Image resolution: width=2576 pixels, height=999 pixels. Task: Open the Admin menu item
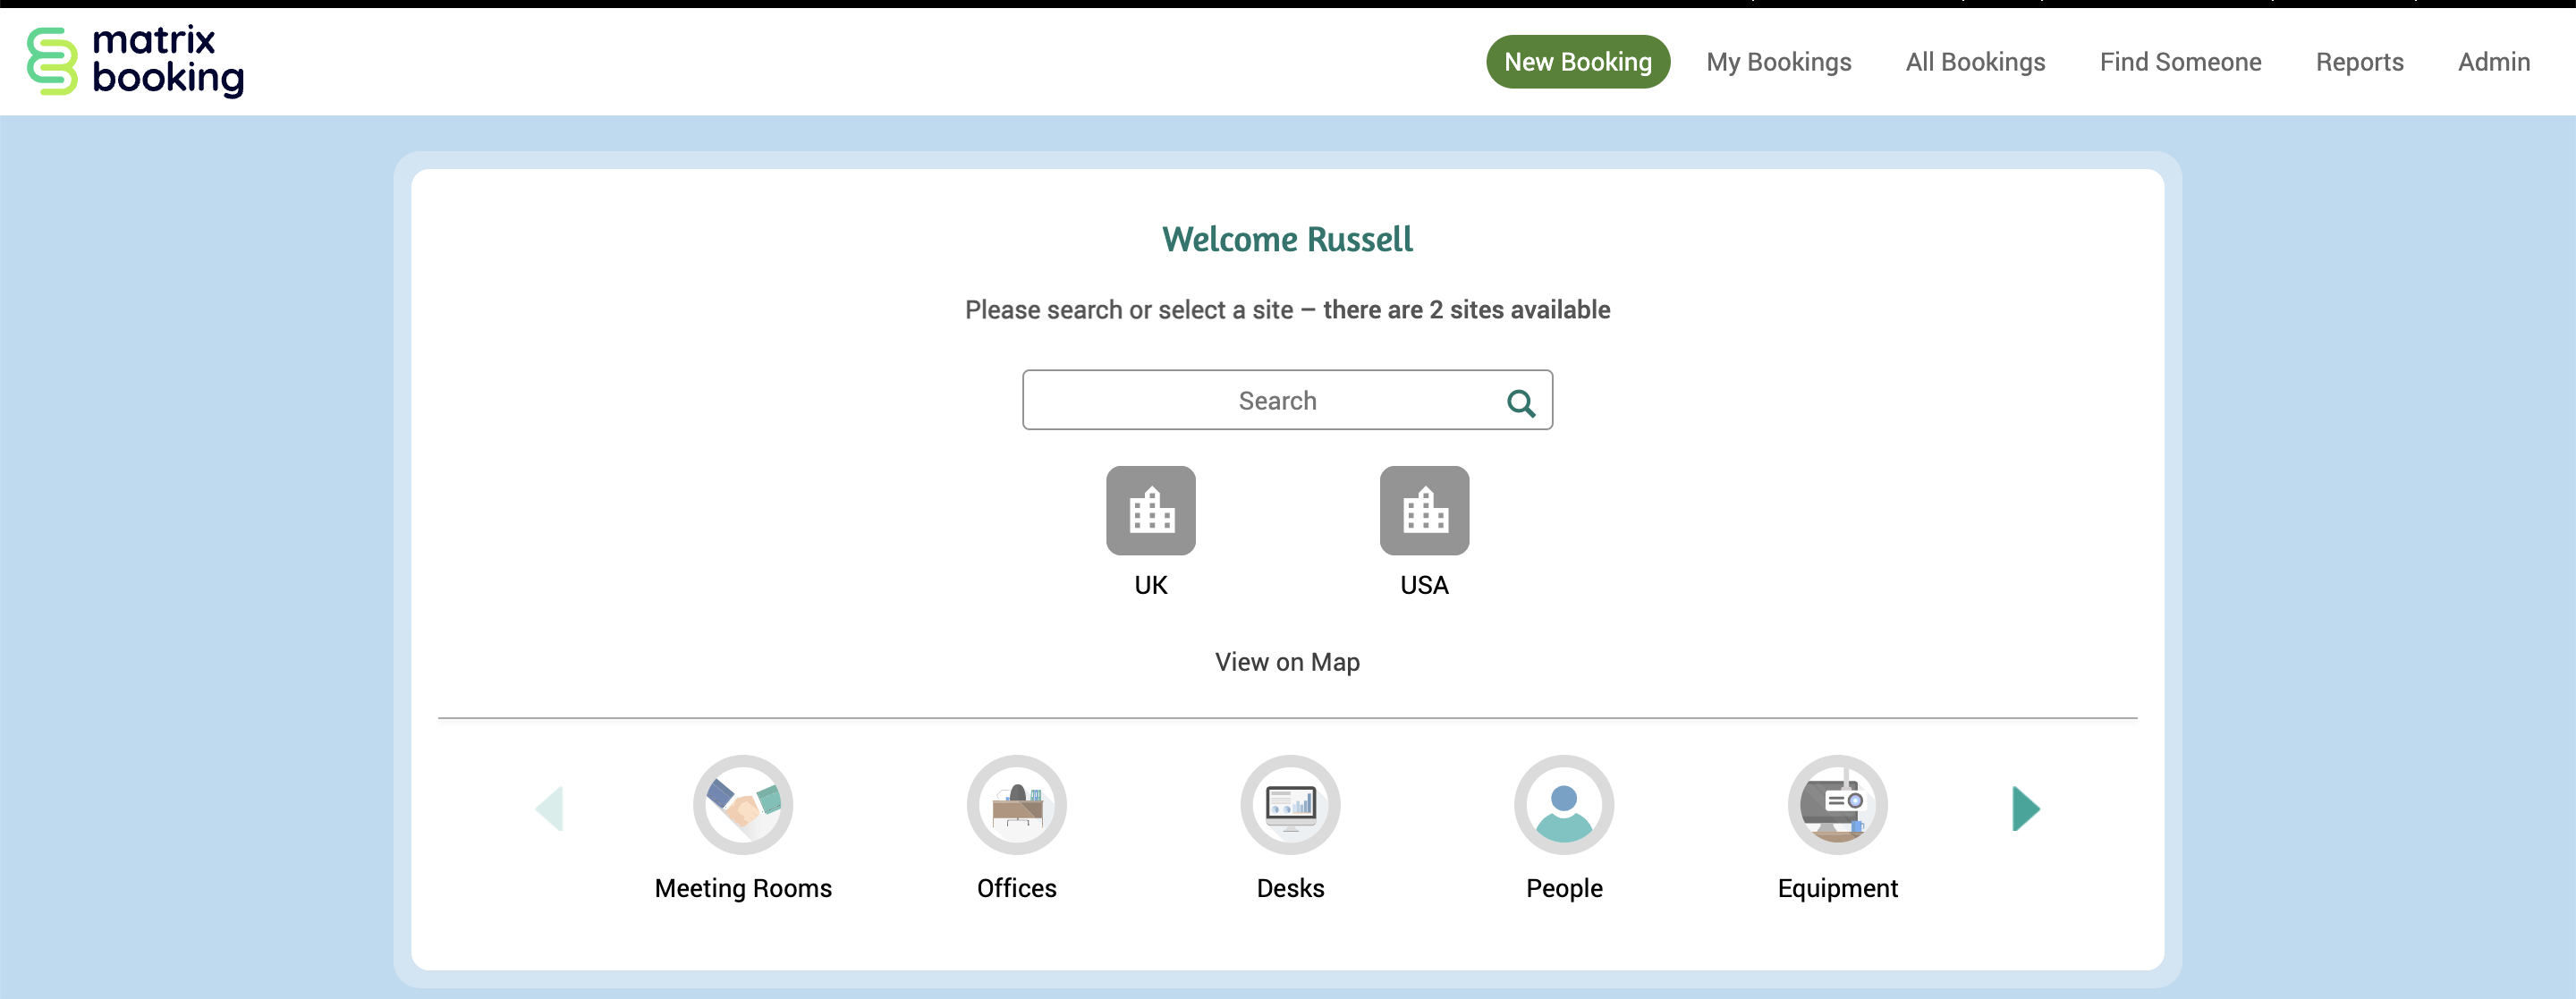click(2493, 62)
